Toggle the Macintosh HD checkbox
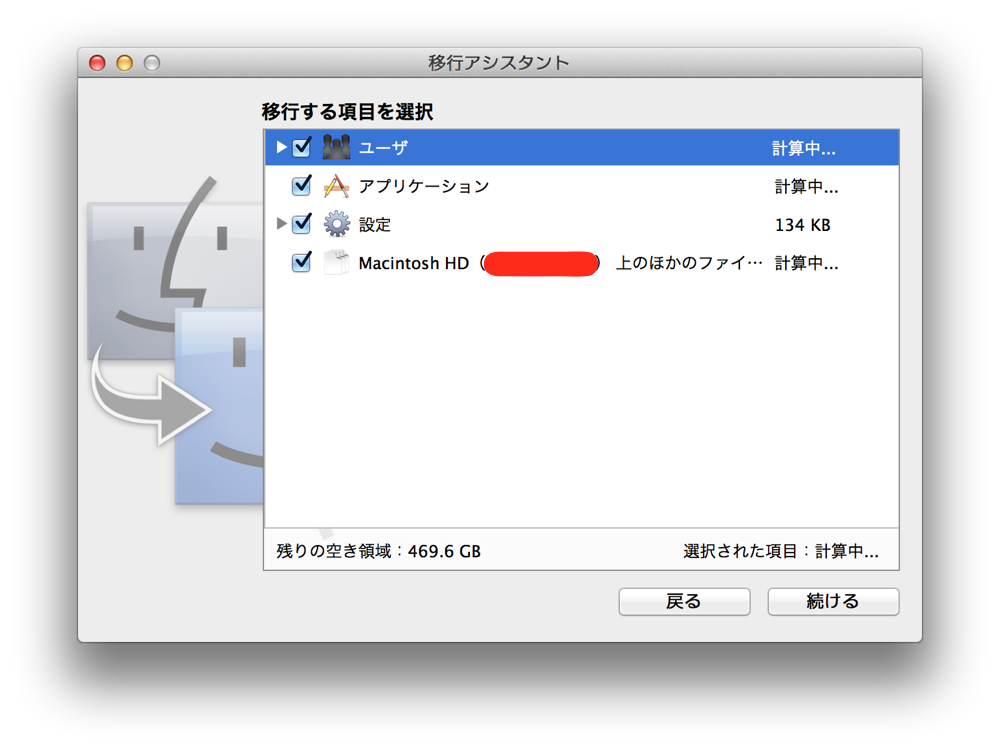The width and height of the screenshot is (1000, 750). click(x=302, y=262)
